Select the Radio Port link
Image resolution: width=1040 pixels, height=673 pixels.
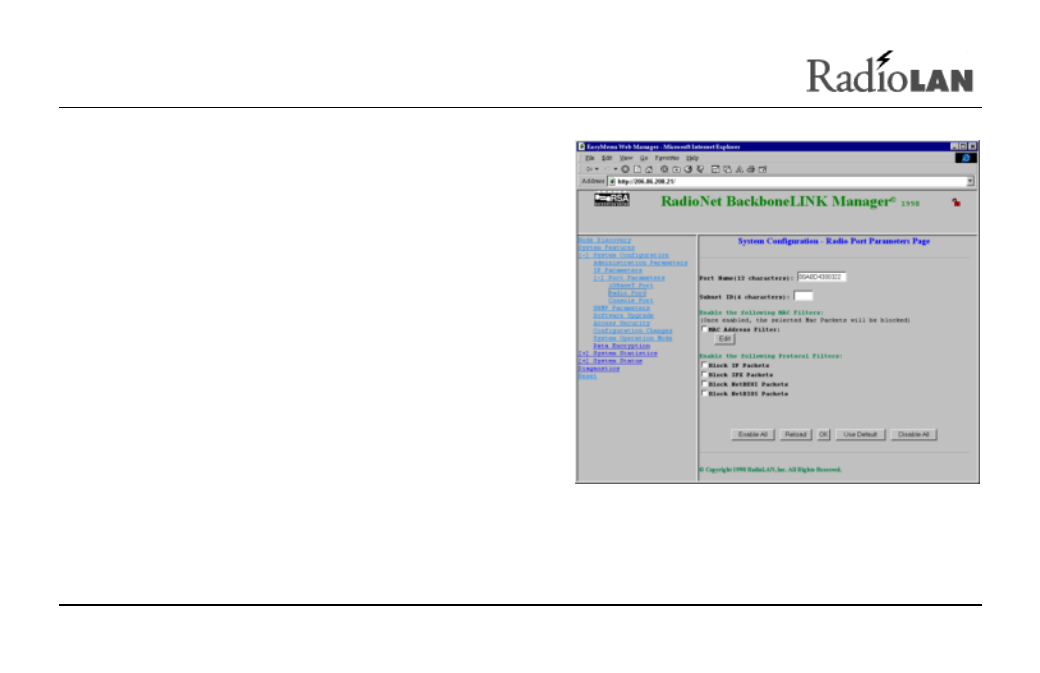[x=627, y=293]
